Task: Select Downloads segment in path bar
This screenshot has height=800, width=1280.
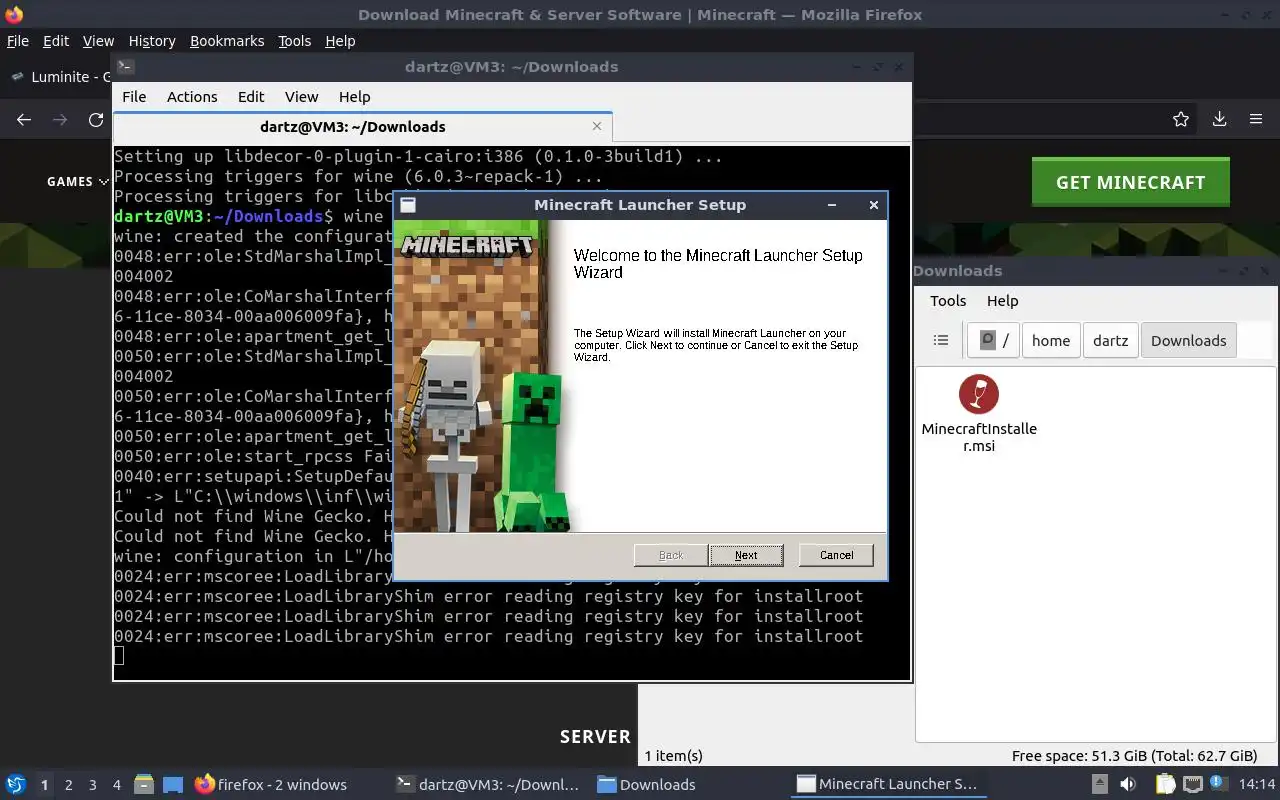Action: [1188, 340]
